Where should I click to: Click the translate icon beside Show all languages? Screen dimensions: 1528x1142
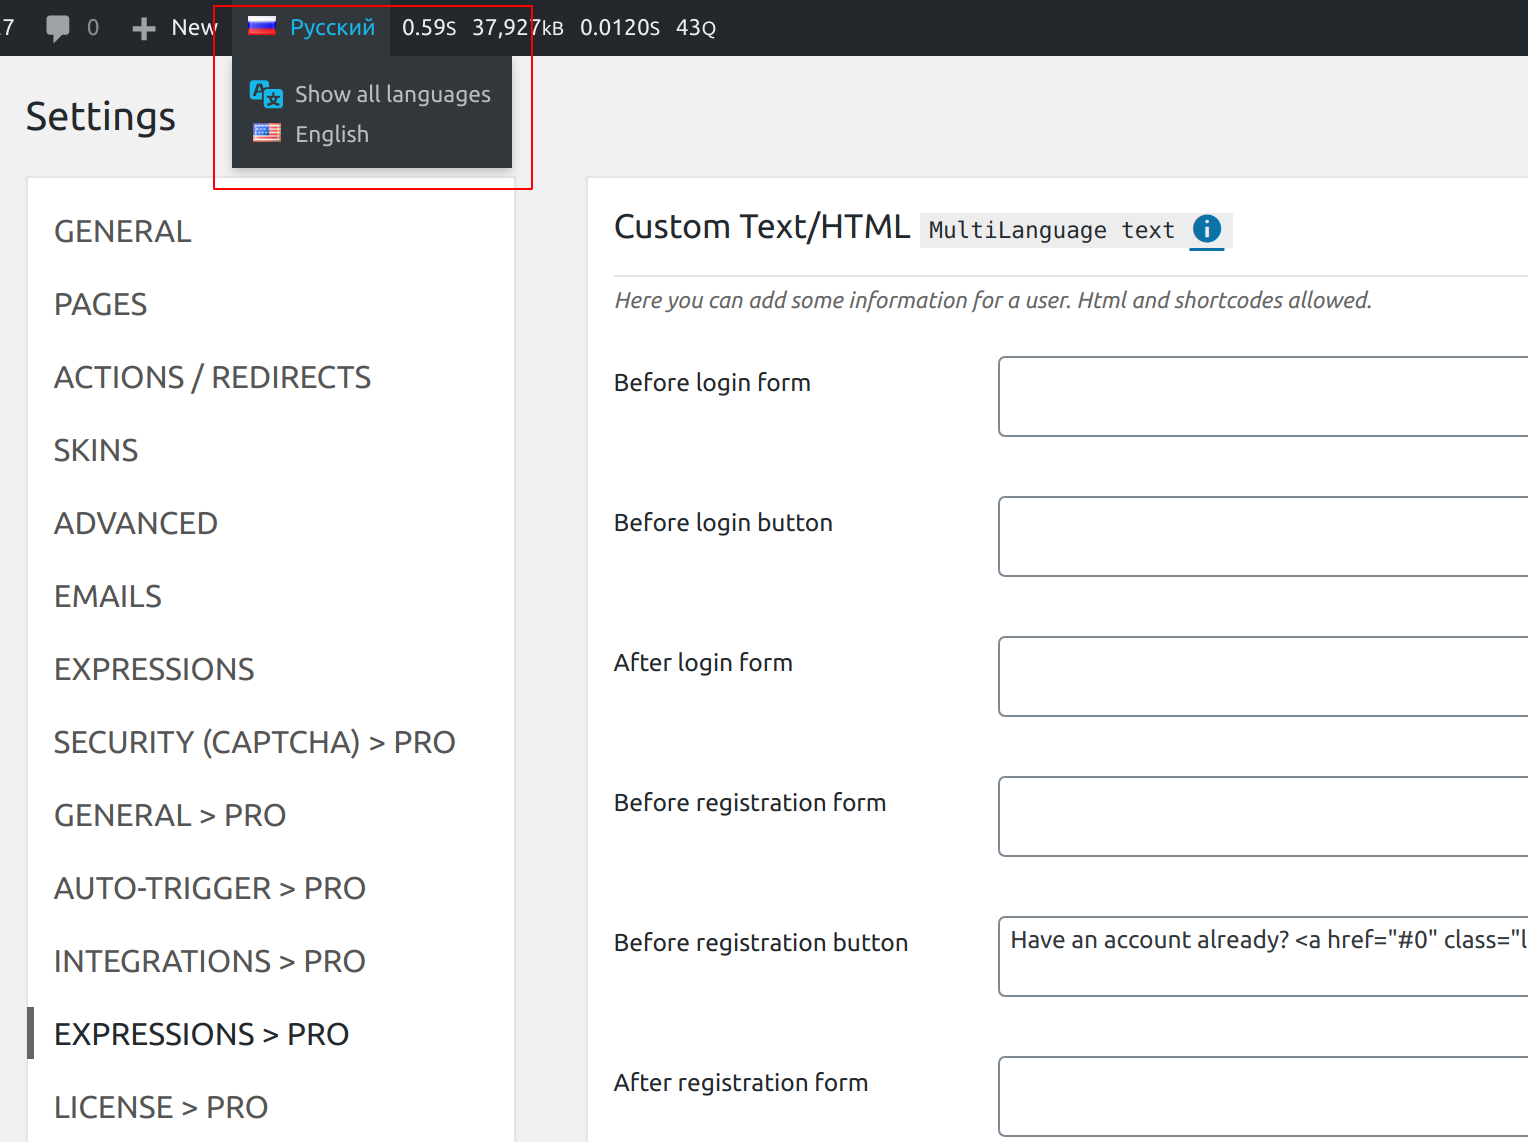265,93
